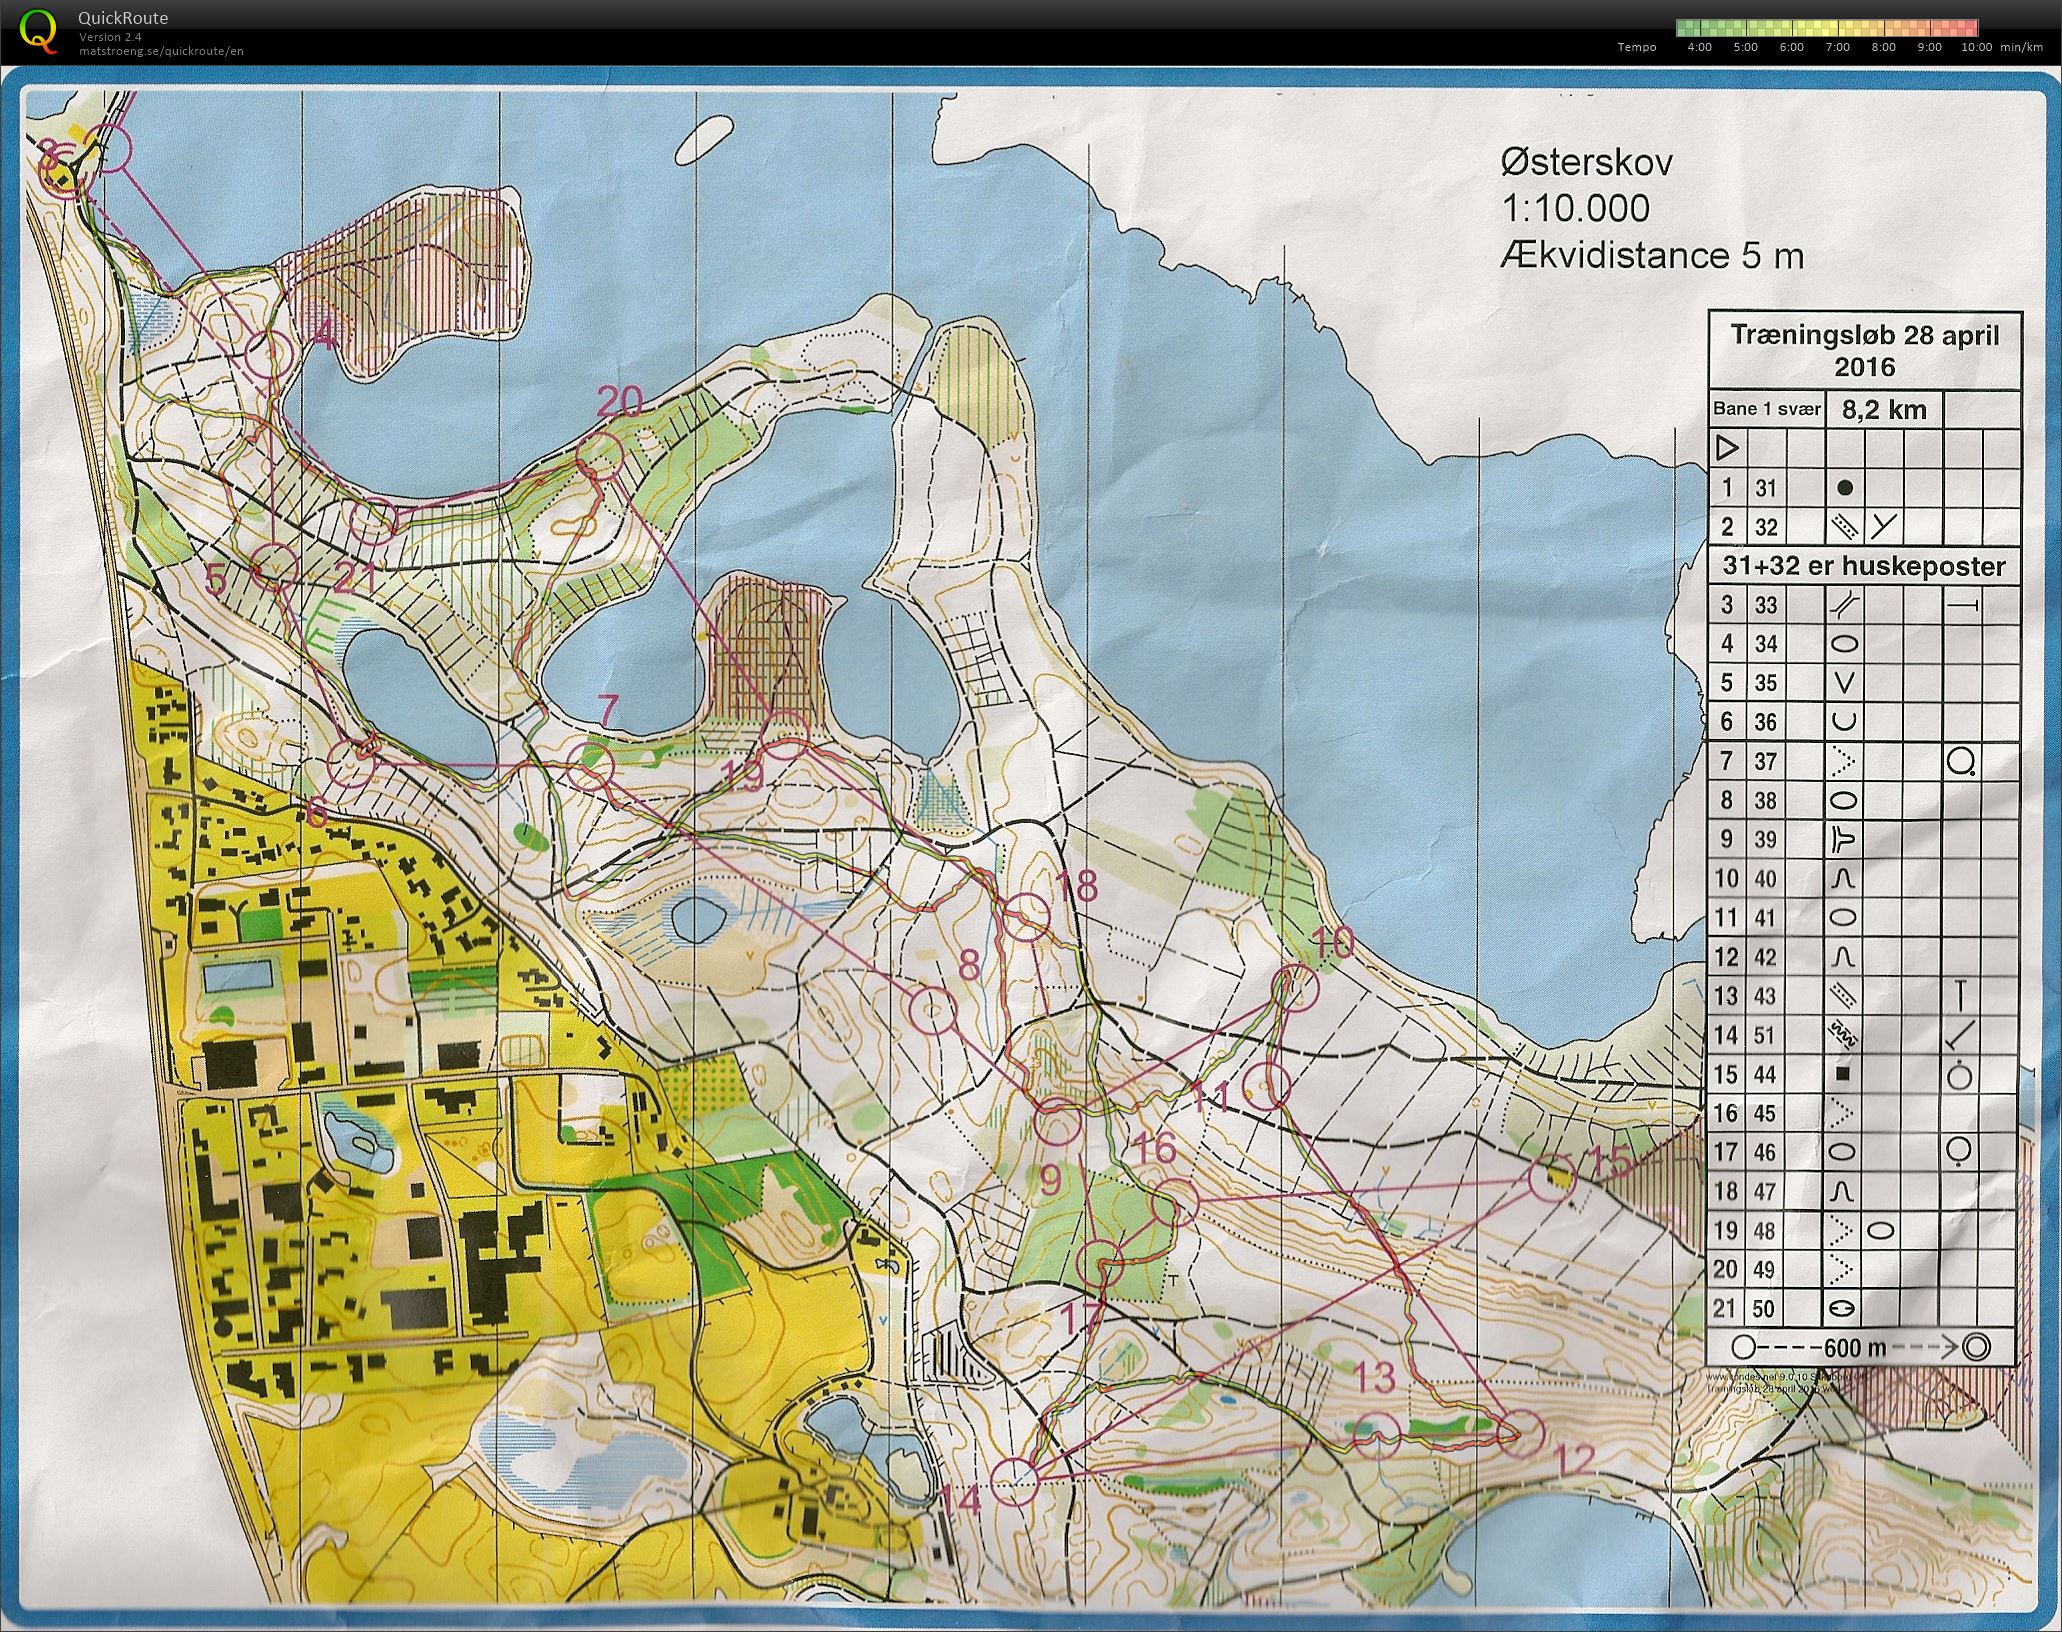
Task: Click the zigzag symbol in row 14 code 51
Action: [x=1843, y=1035]
